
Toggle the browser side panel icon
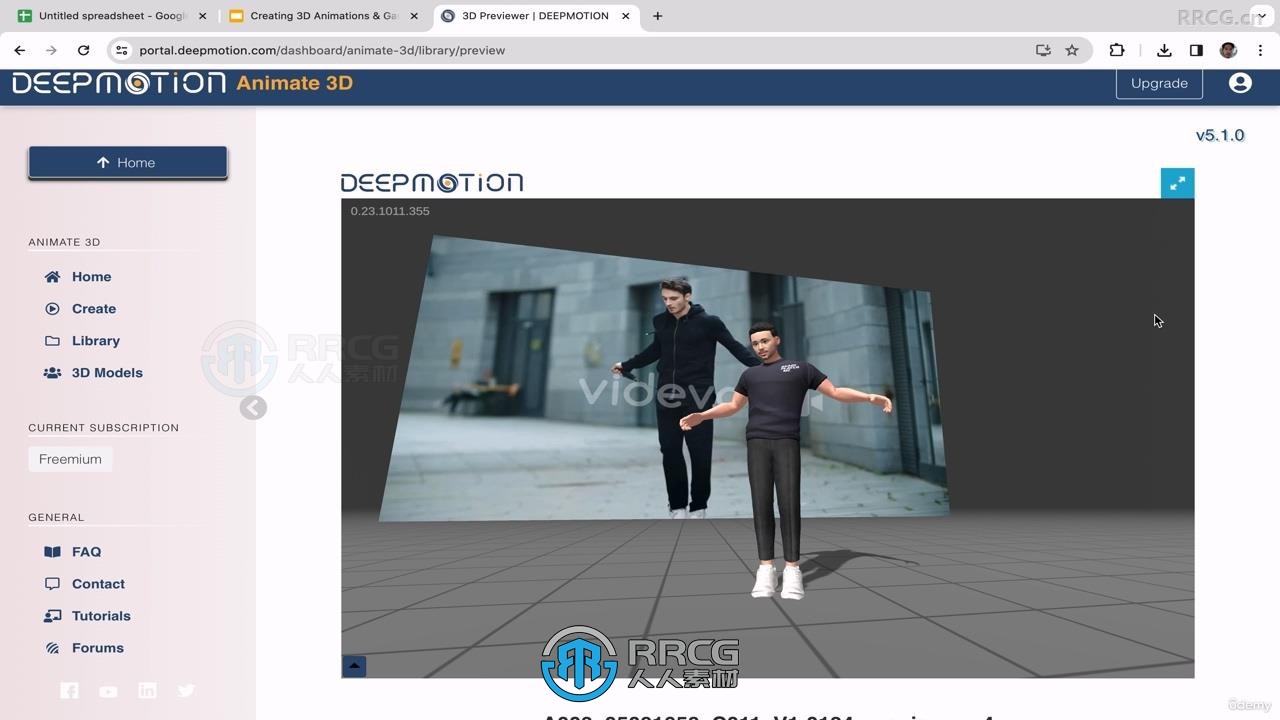pos(1196,50)
